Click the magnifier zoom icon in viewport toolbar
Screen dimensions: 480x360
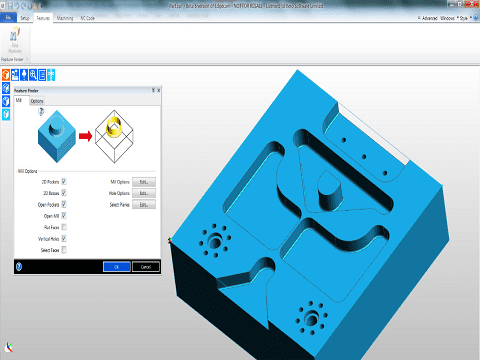tap(33, 75)
